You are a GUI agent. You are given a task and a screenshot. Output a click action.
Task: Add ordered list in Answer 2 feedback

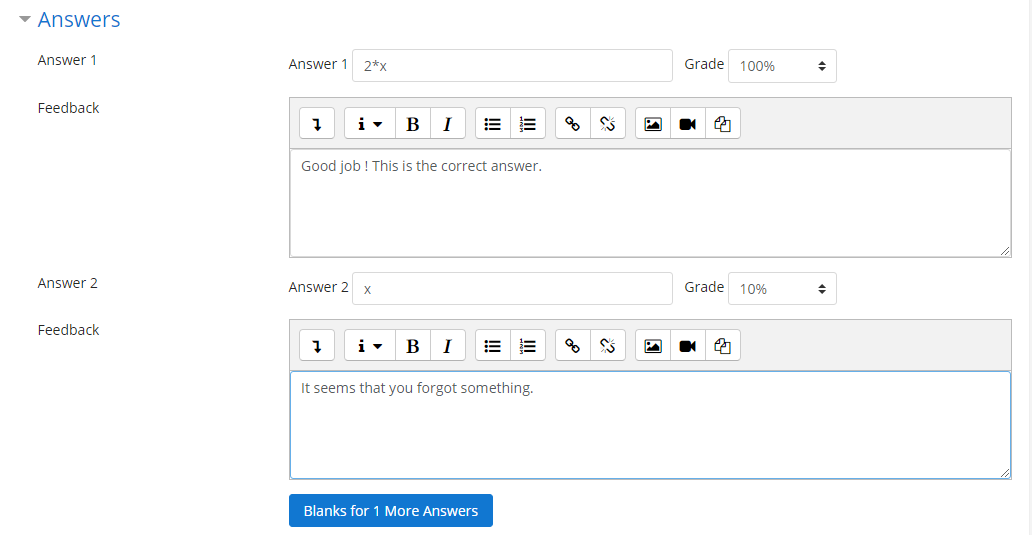click(528, 346)
